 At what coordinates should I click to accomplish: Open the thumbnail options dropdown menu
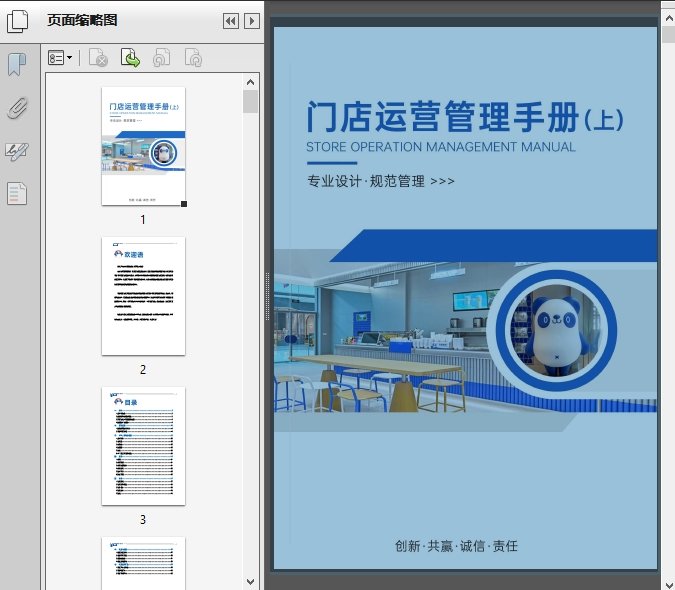coord(60,58)
